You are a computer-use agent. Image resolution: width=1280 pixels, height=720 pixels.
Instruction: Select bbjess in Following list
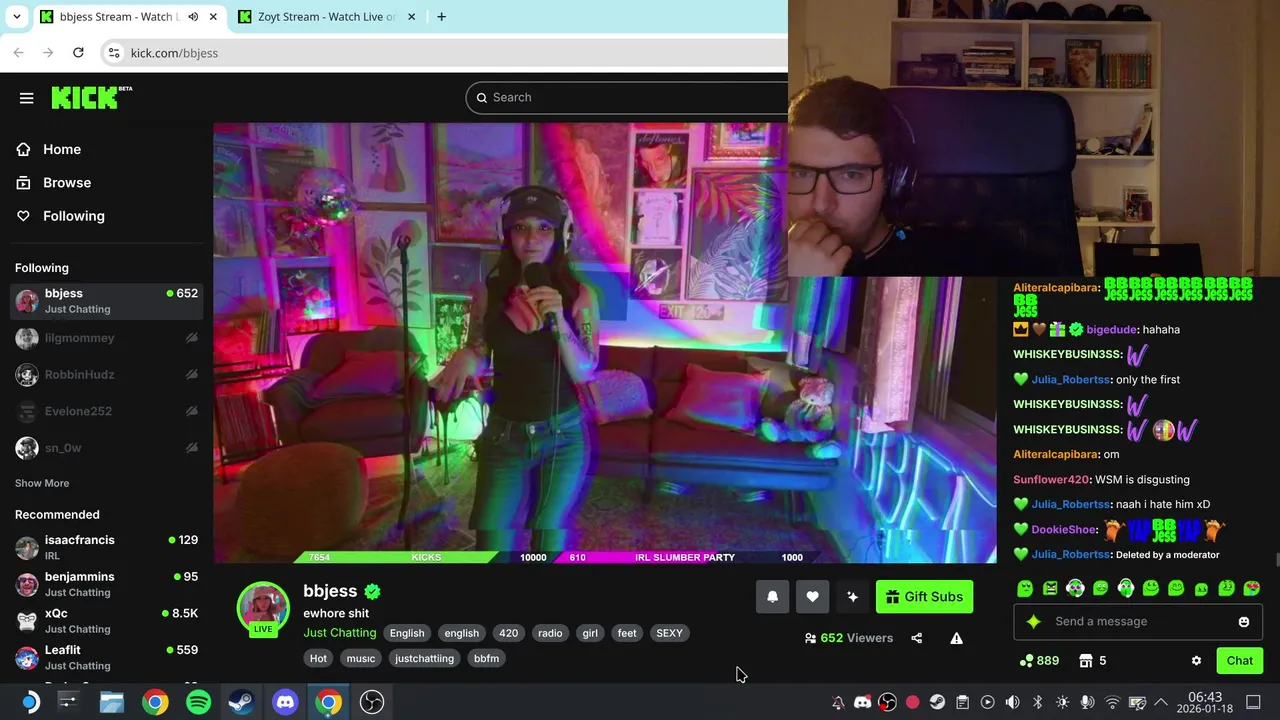(x=106, y=301)
